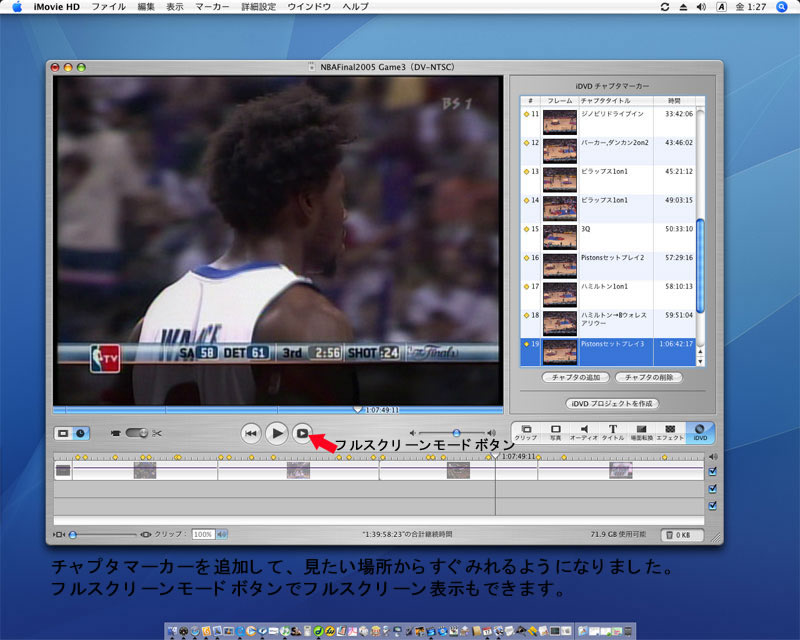Switch to timeline viewer with clock icon
Image resolution: width=800 pixels, height=640 pixels.
80,433
